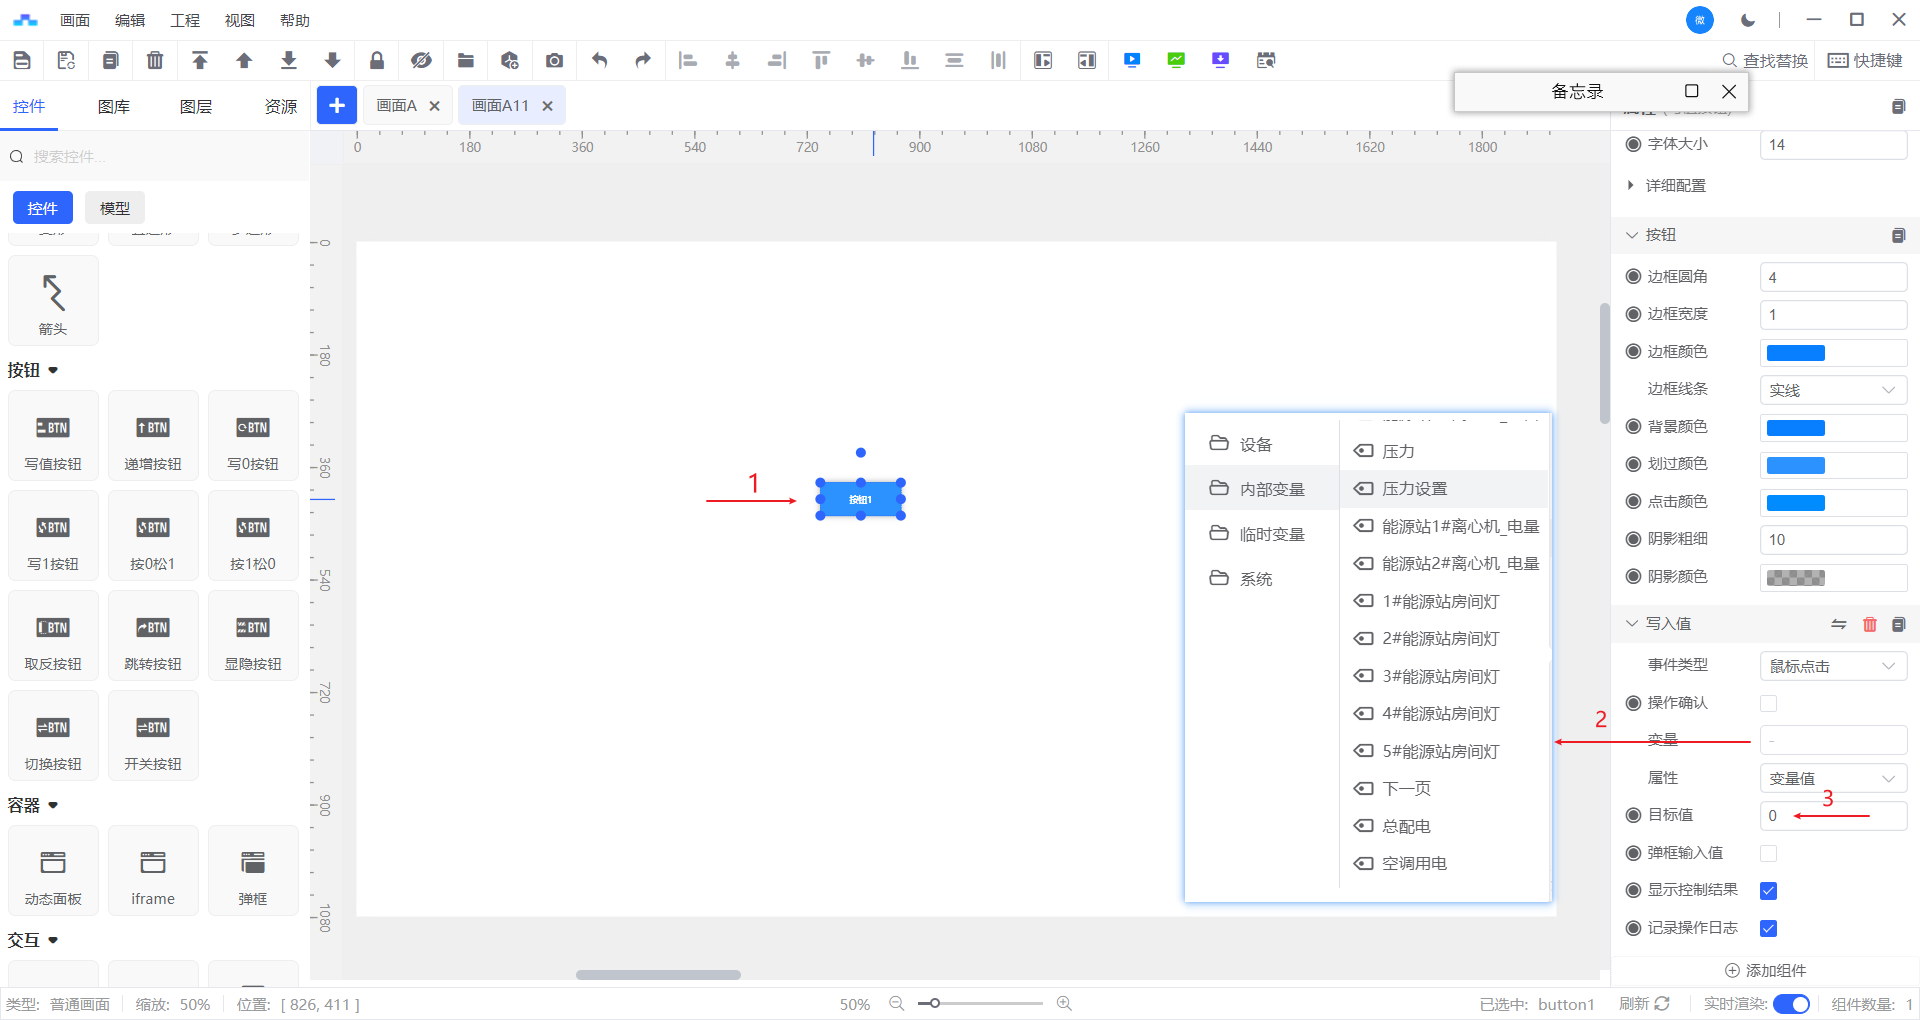Toggle the 实时渲染 switch off
The height and width of the screenshot is (1020, 1920).
[x=1790, y=1004]
